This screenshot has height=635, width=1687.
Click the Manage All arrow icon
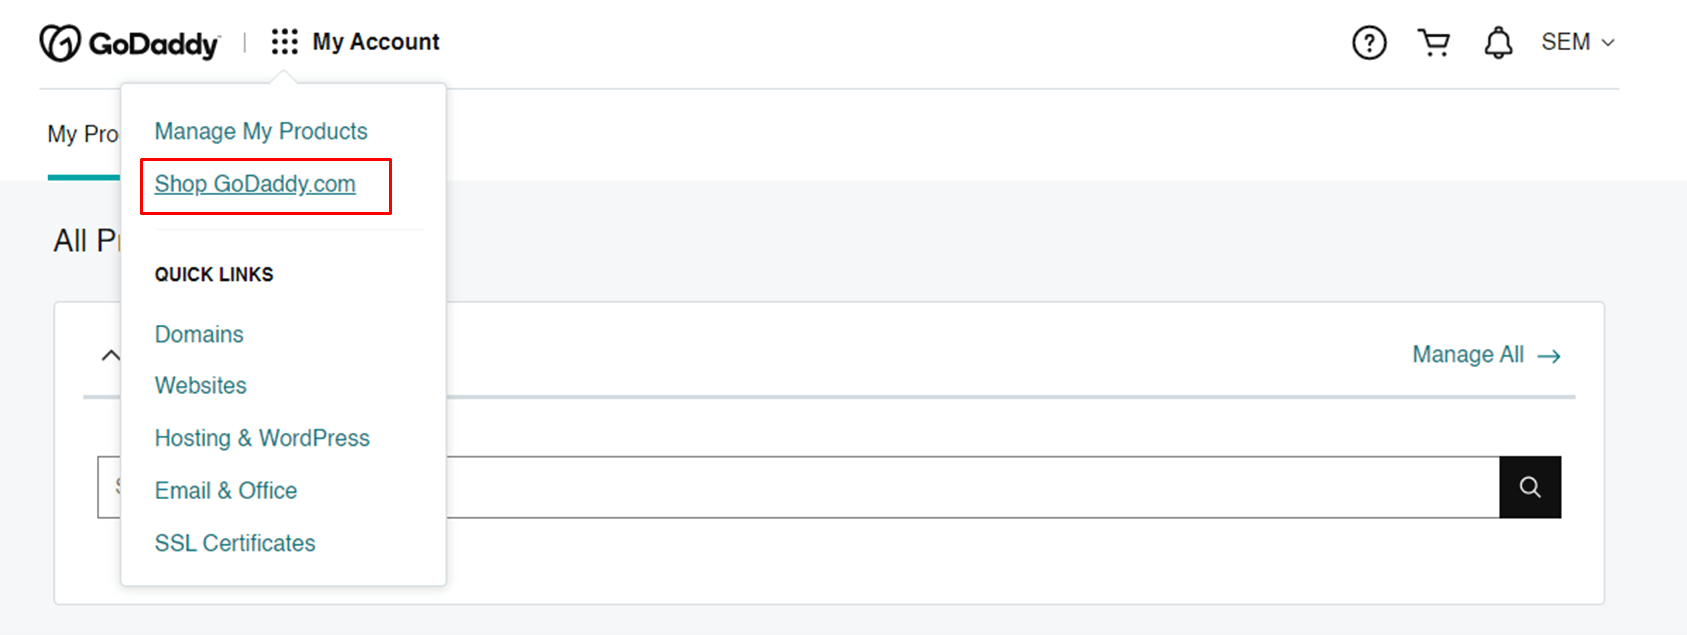tap(1549, 355)
